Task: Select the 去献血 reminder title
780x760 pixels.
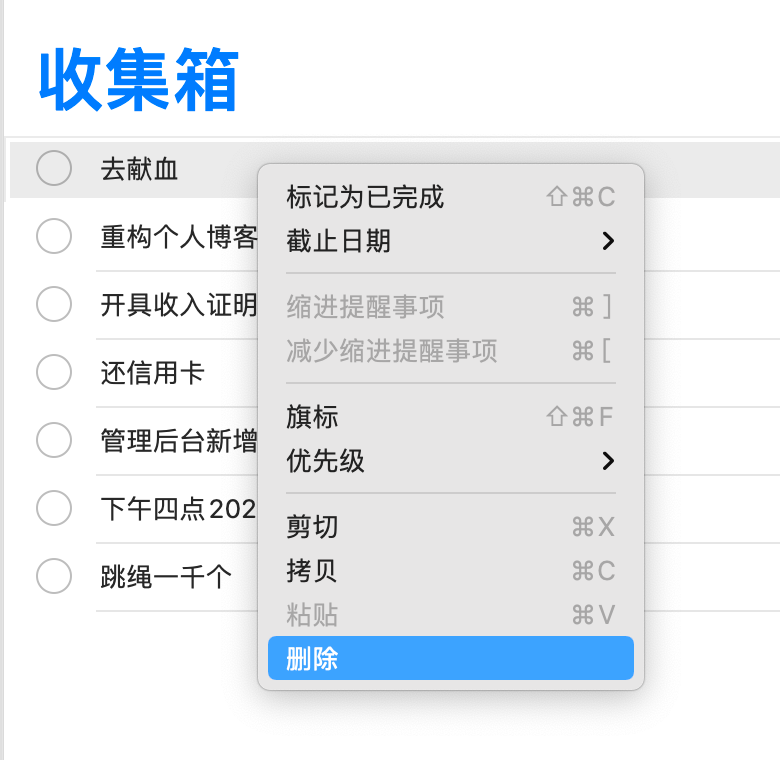Action: coord(139,169)
